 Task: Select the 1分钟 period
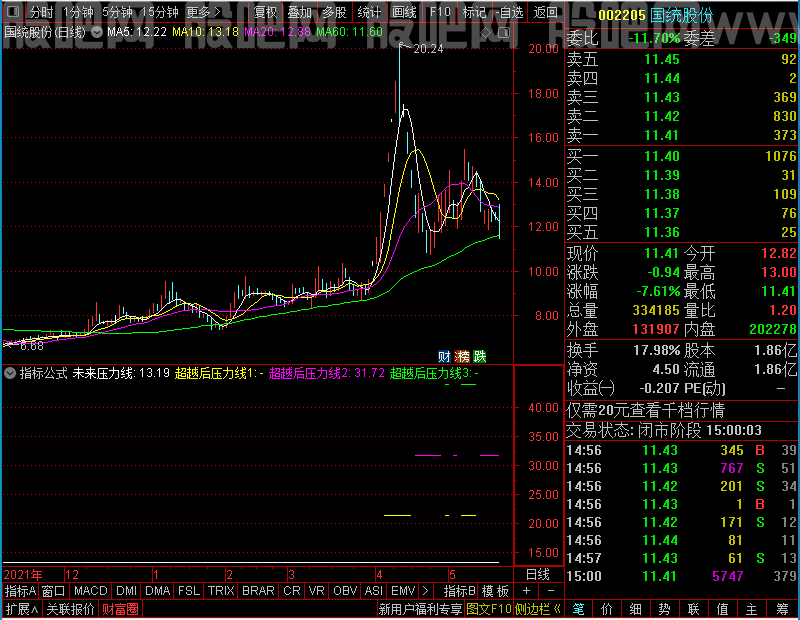point(78,12)
